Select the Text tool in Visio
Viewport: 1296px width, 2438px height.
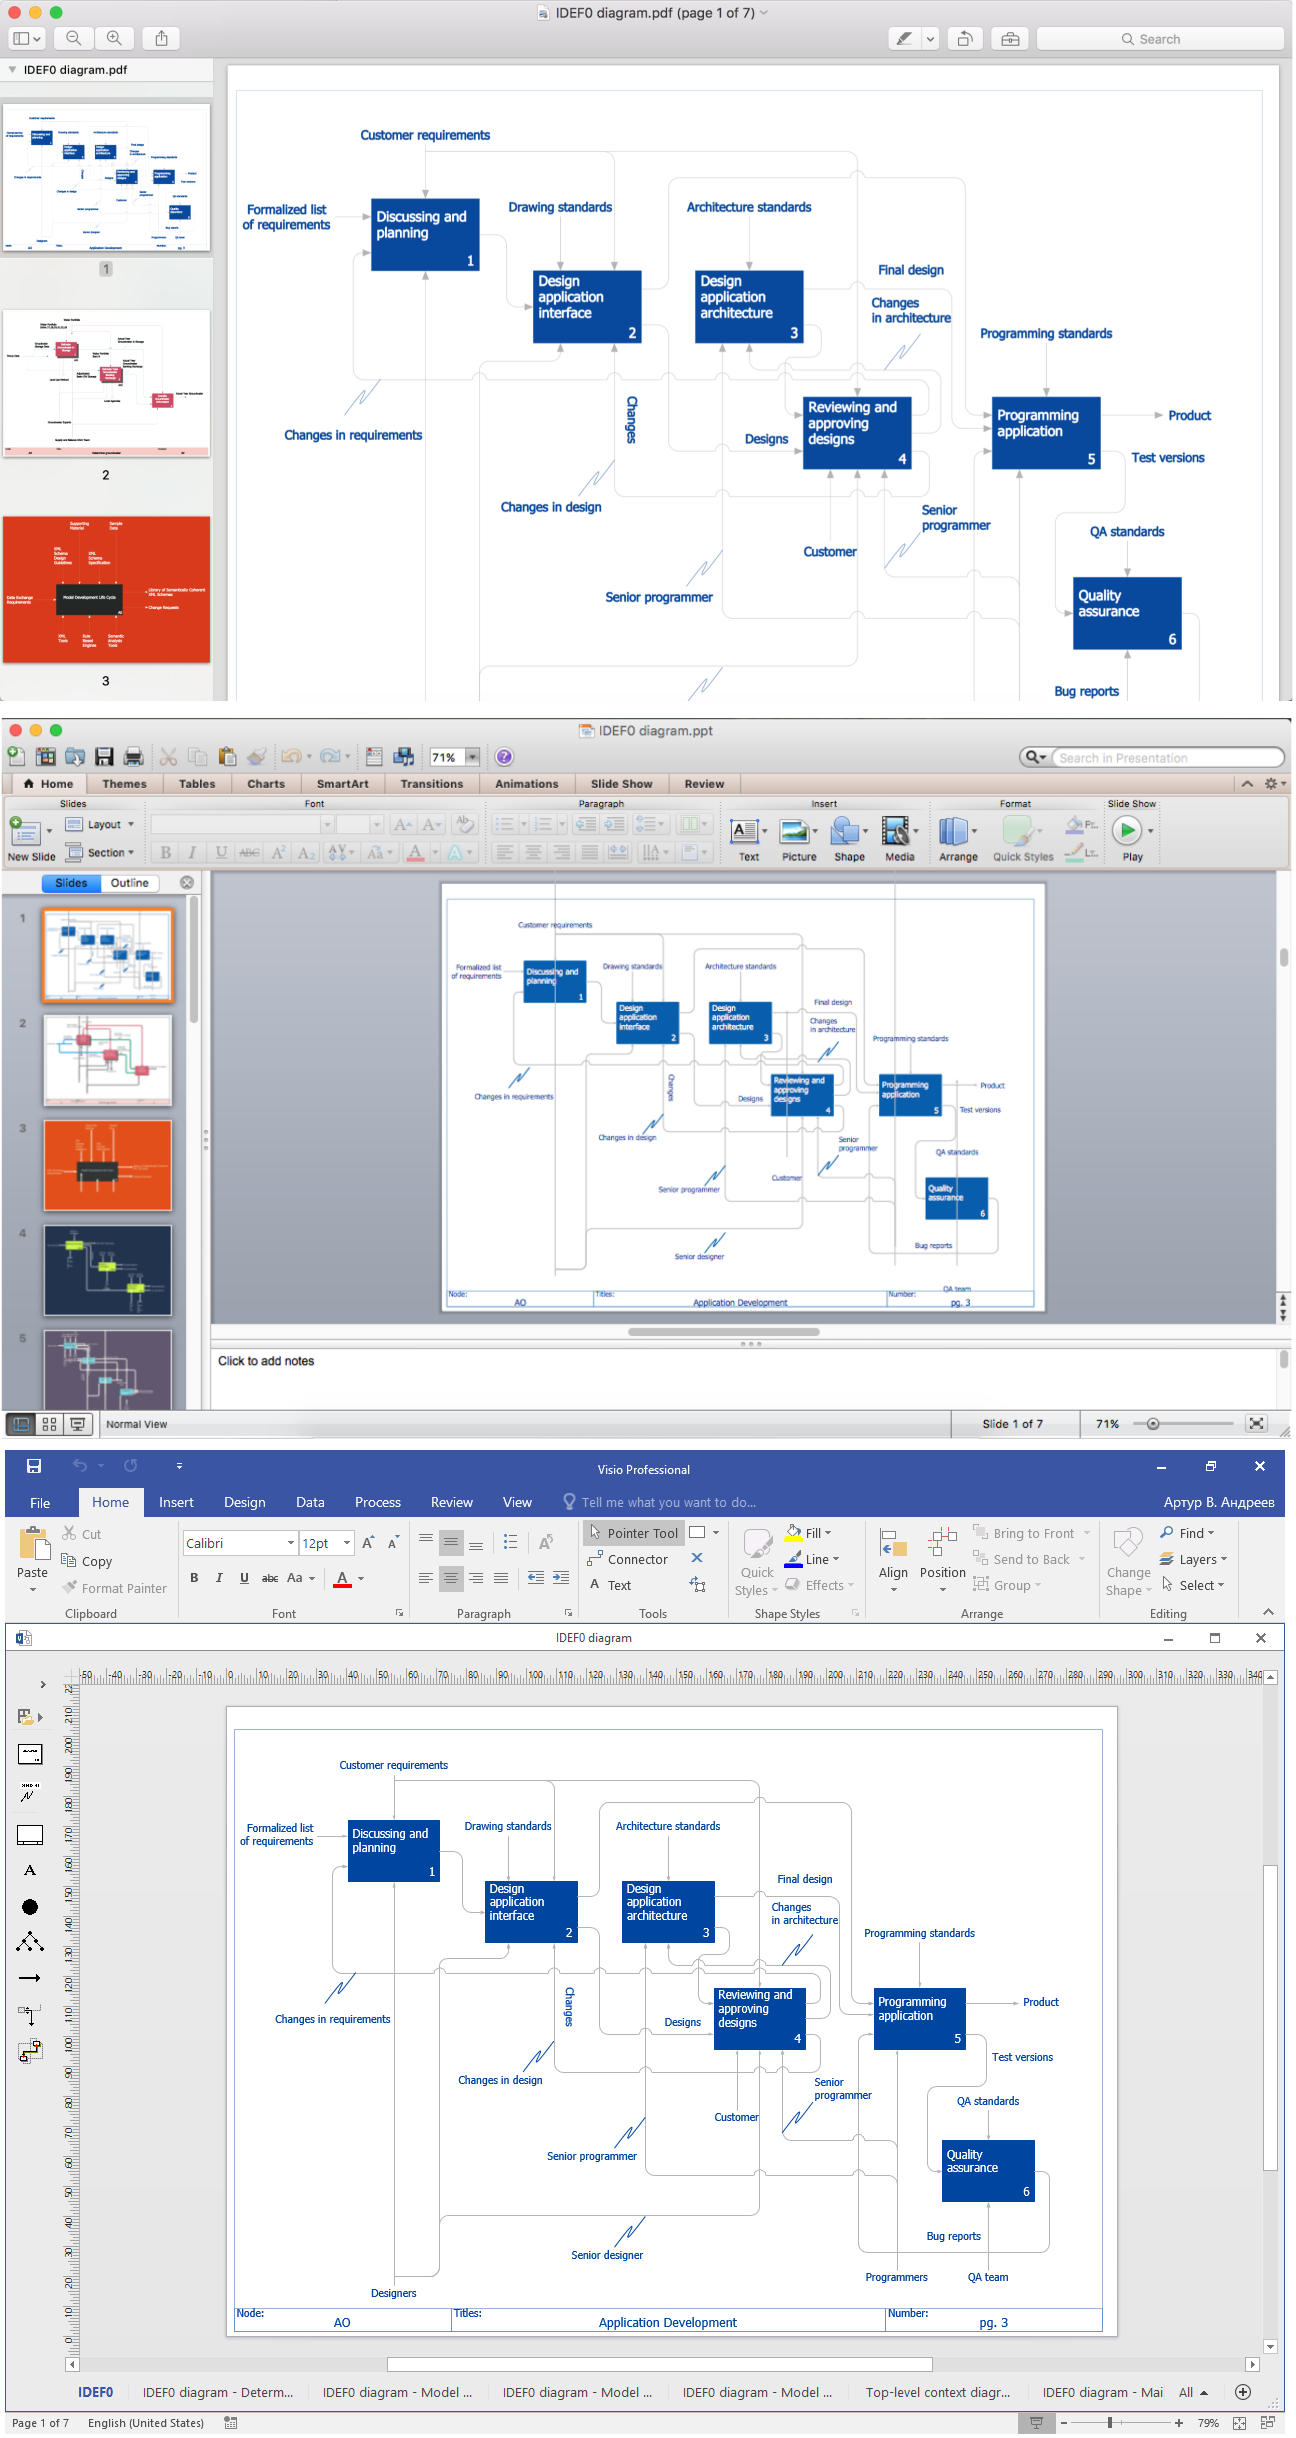[610, 1585]
